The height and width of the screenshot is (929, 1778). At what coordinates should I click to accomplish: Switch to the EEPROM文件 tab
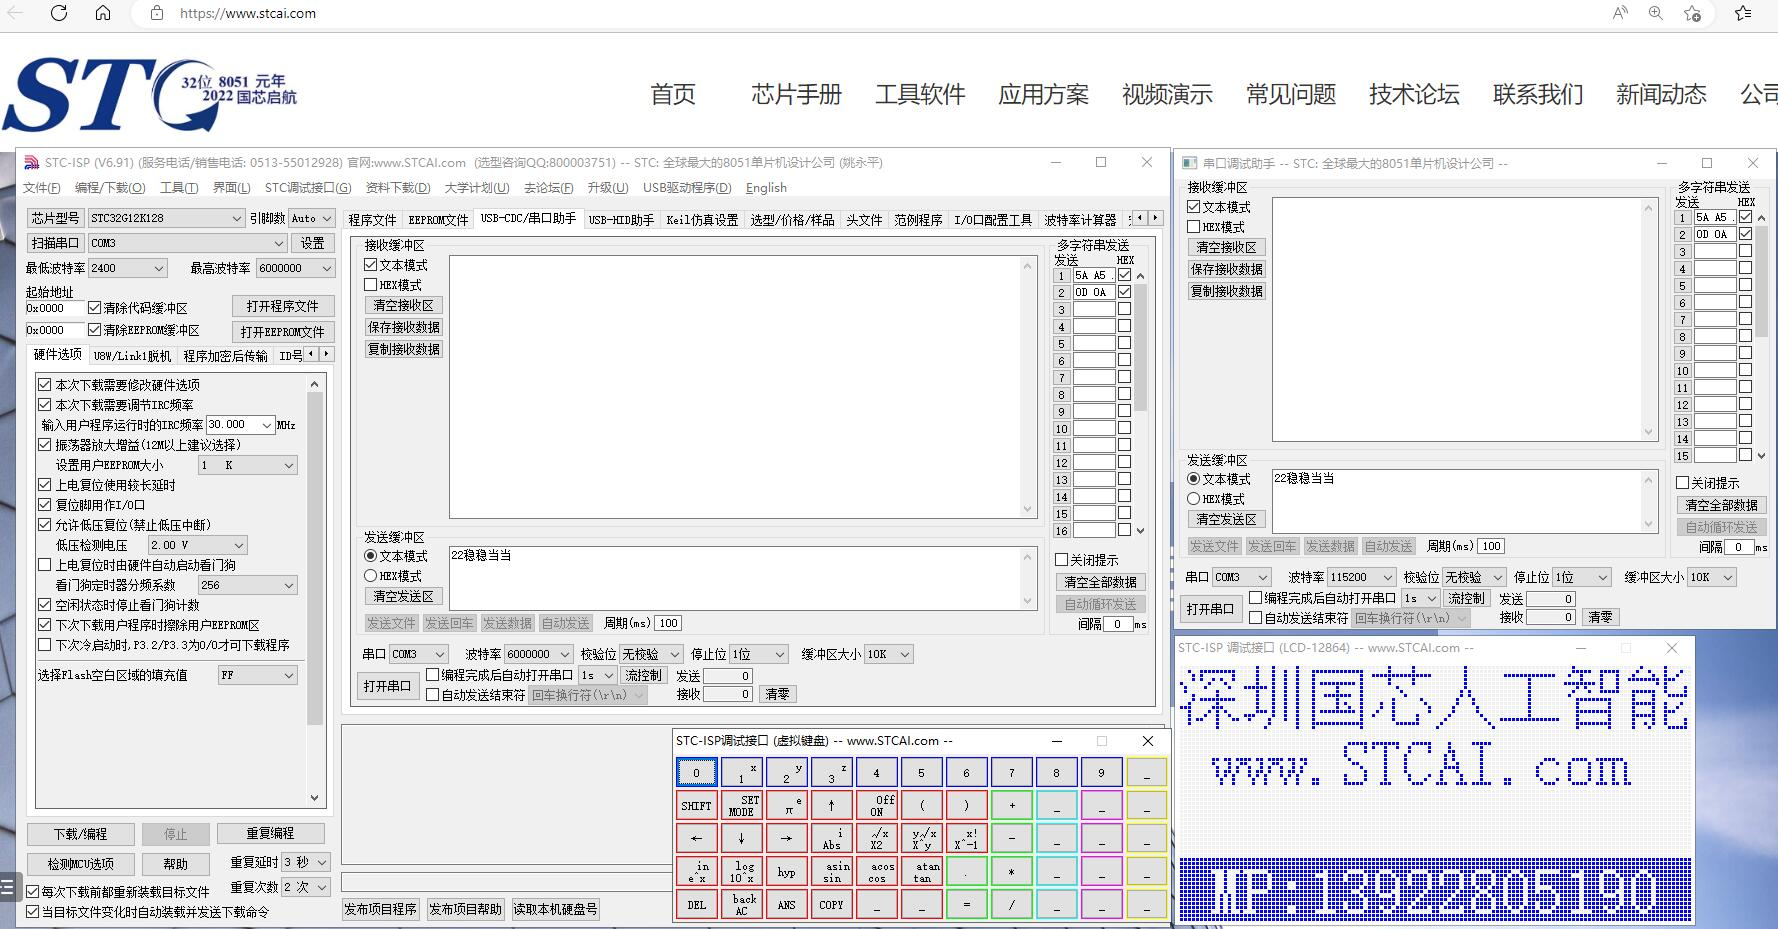pyautogui.click(x=438, y=220)
